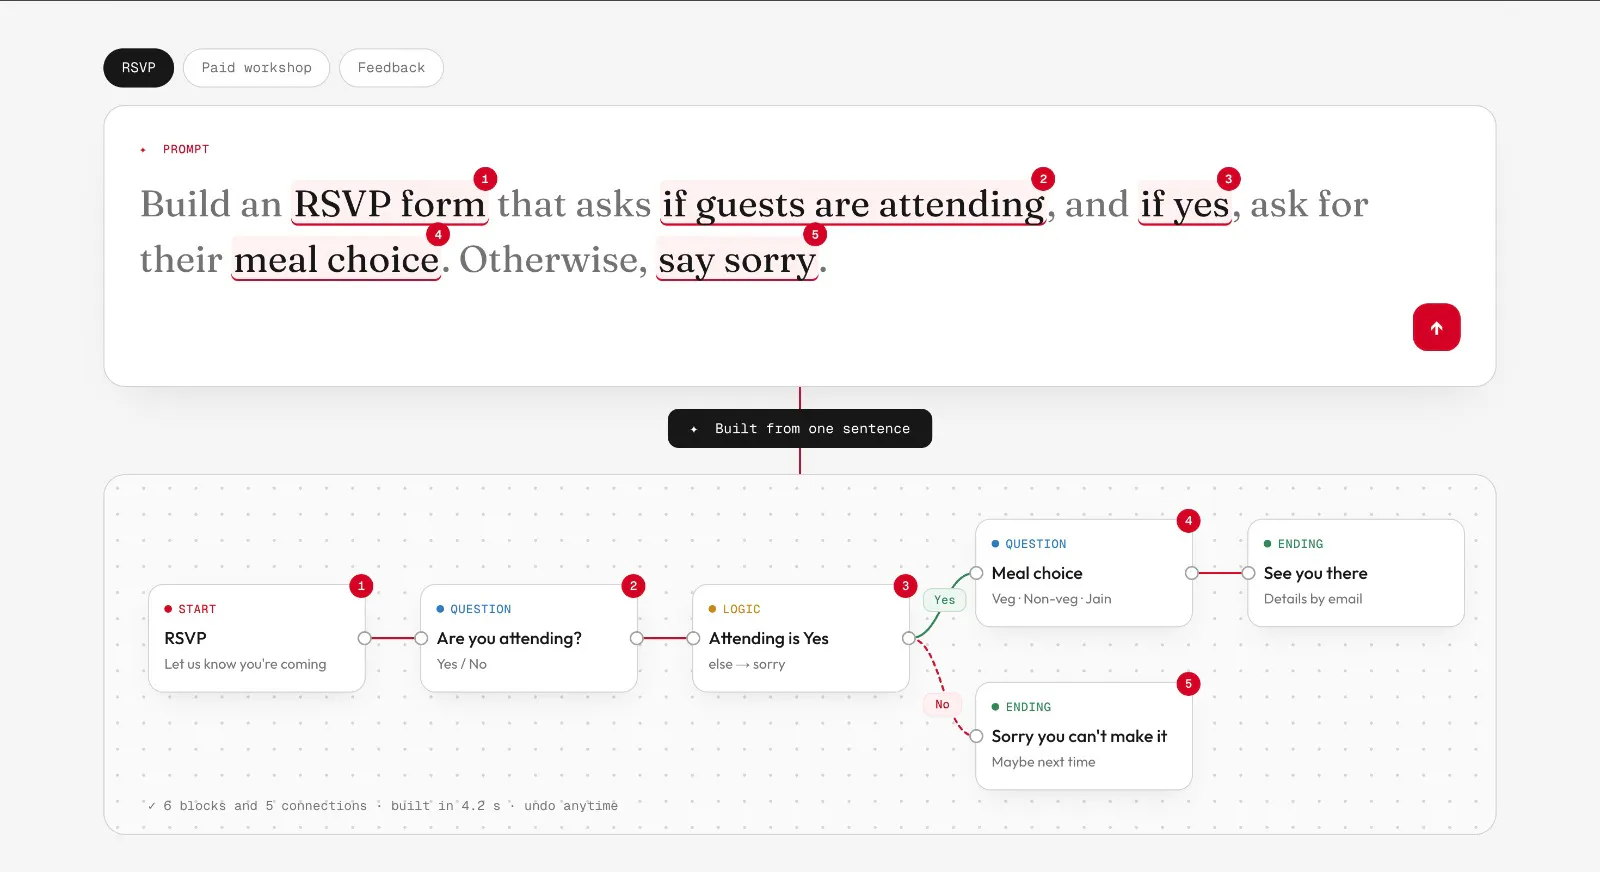Click the output port of 'Meal choice' block
The height and width of the screenshot is (872, 1600).
click(x=1192, y=573)
